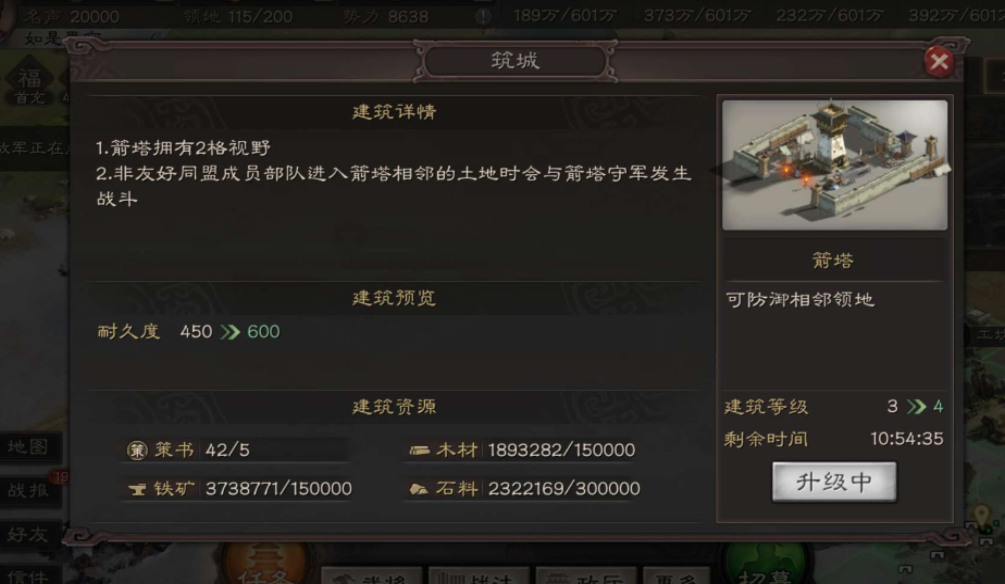
Task: Click the 石料 2322169/300000 amount field
Action: click(563, 489)
